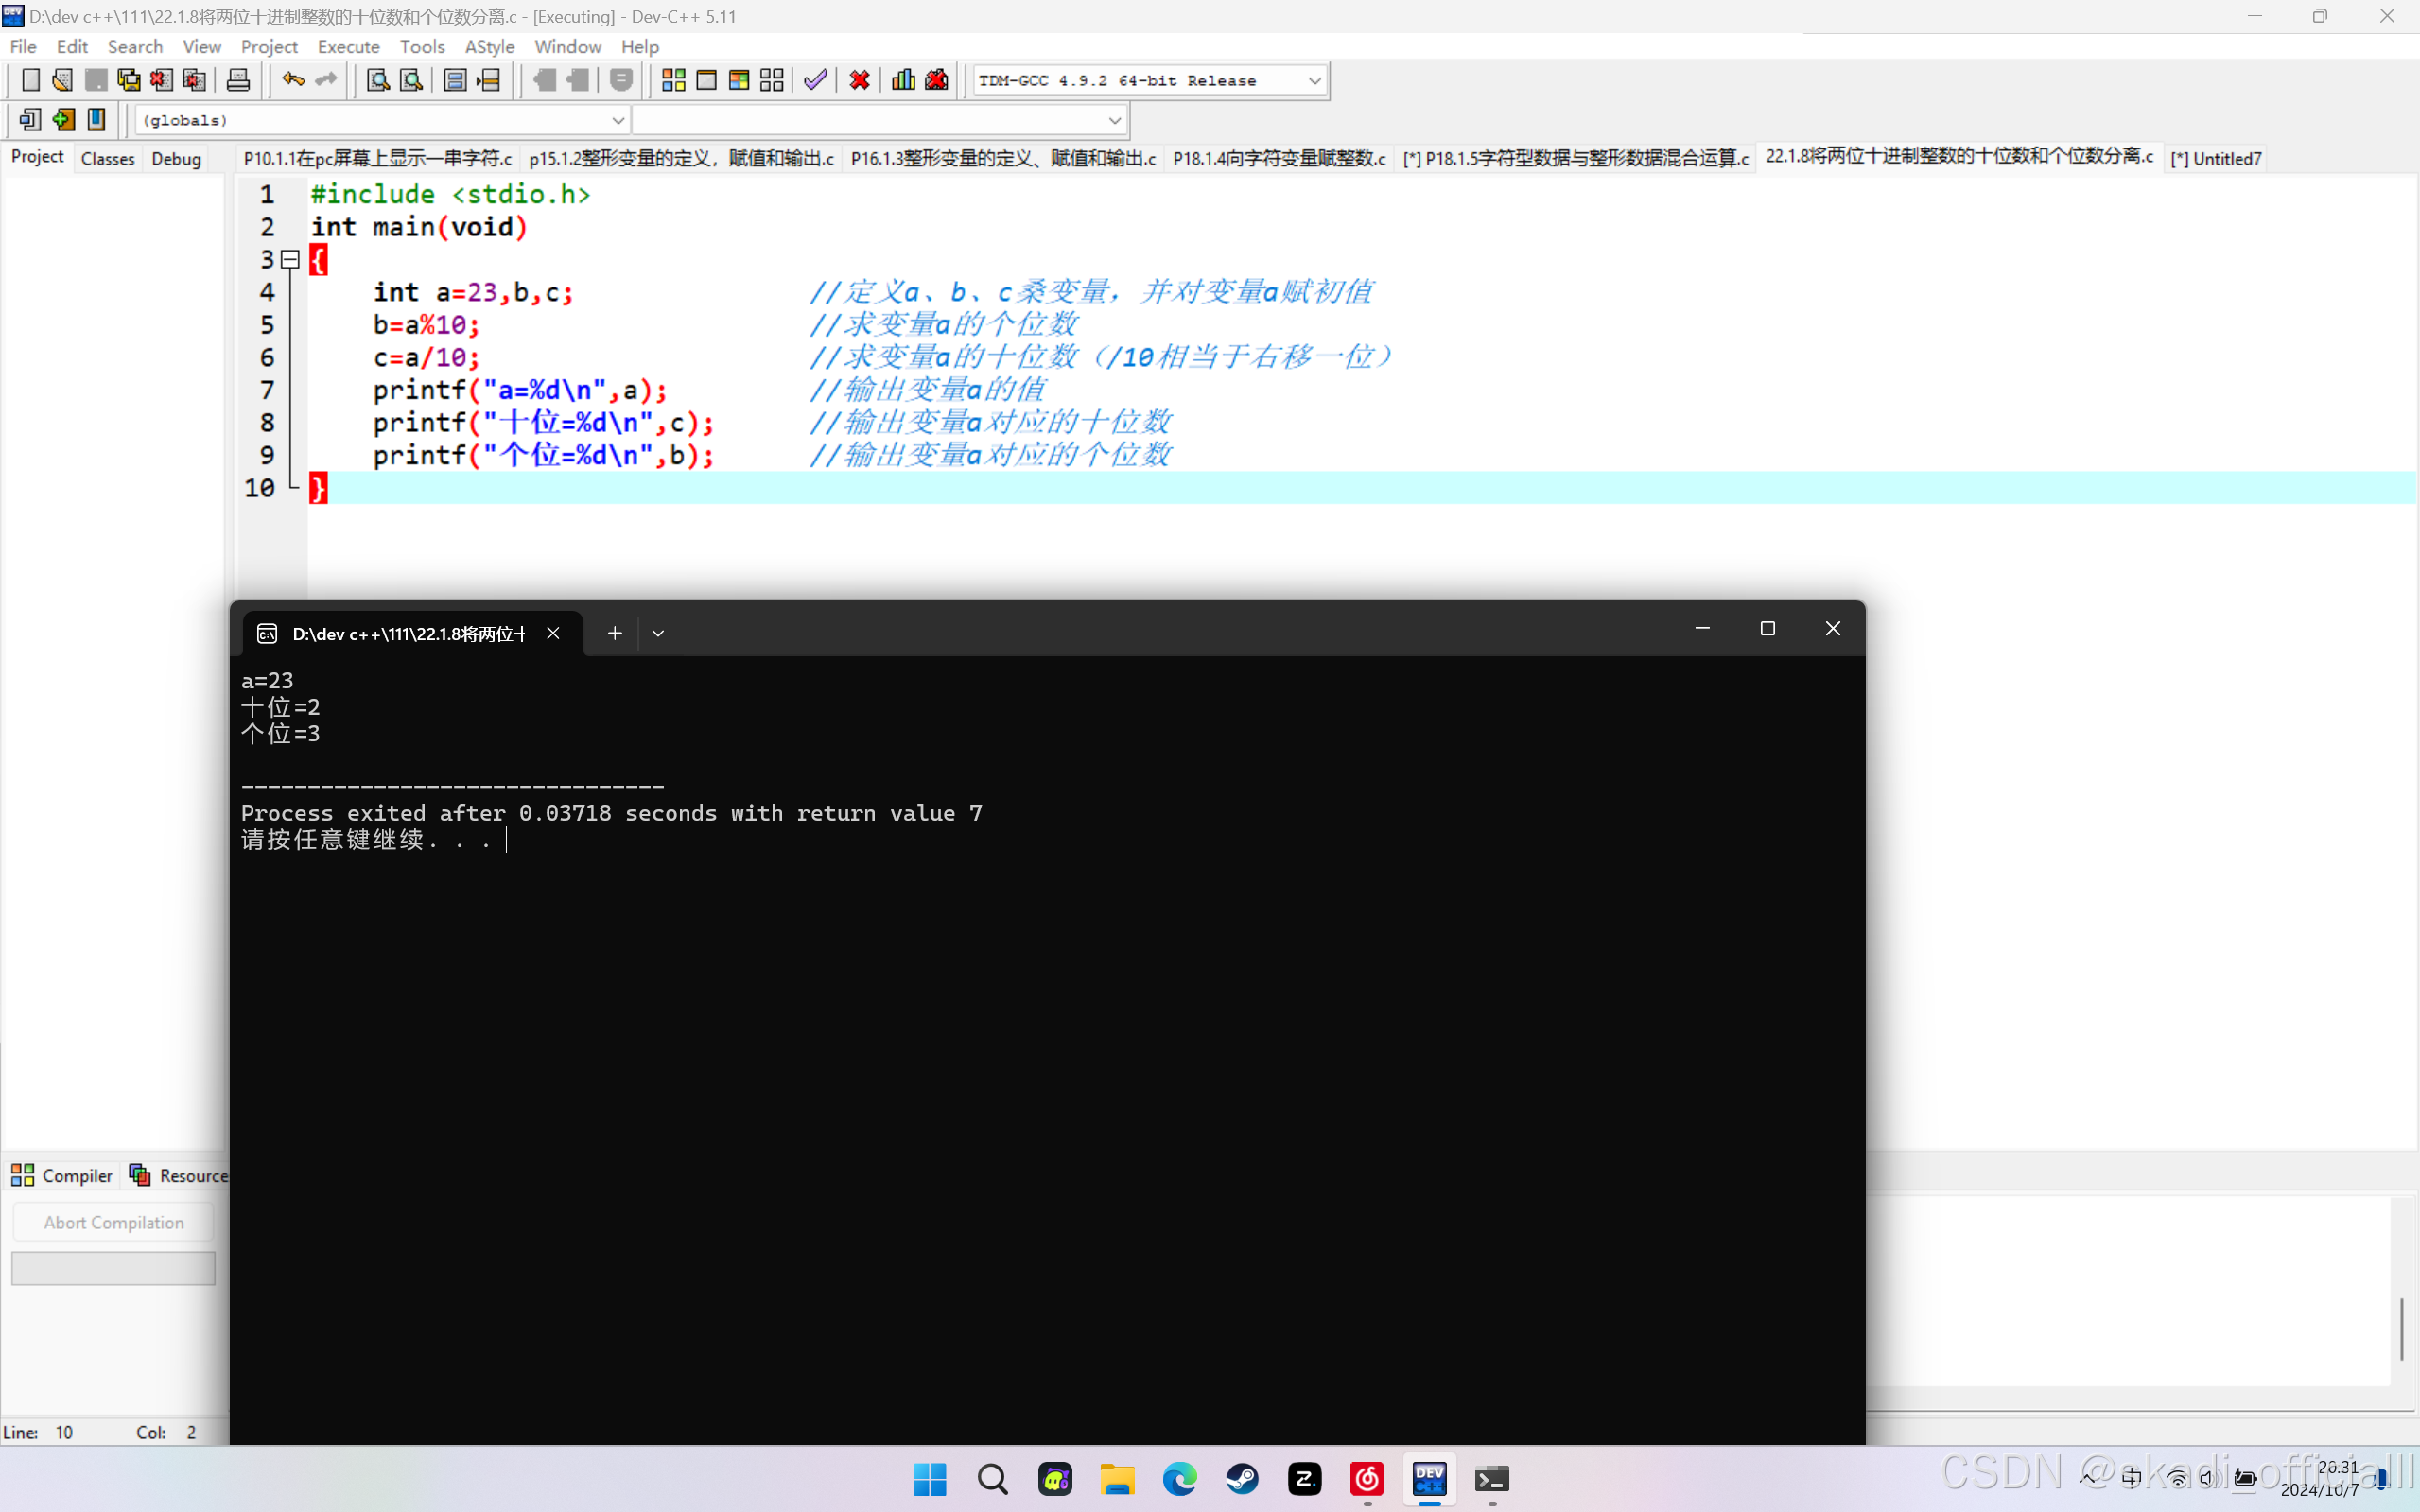Viewport: 2420px width, 1512px height.
Task: Add new terminal tab with plus button
Action: point(614,633)
